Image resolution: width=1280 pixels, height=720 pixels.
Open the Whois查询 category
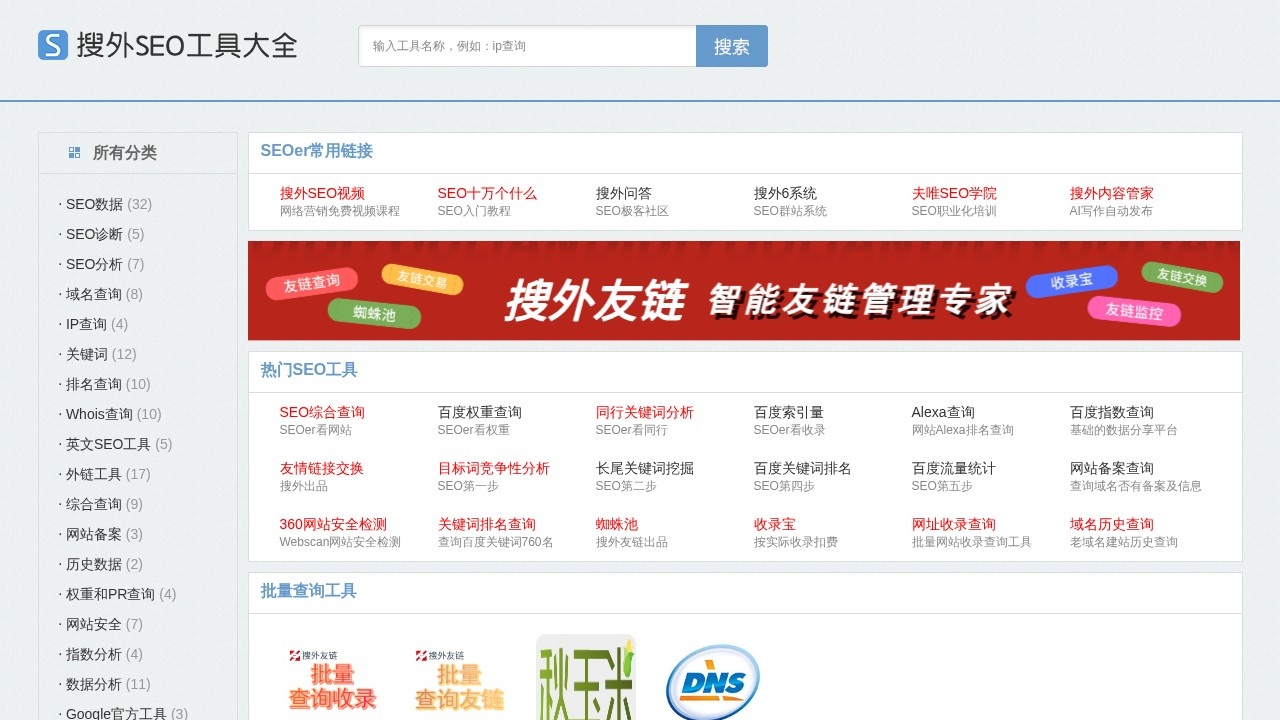point(99,414)
